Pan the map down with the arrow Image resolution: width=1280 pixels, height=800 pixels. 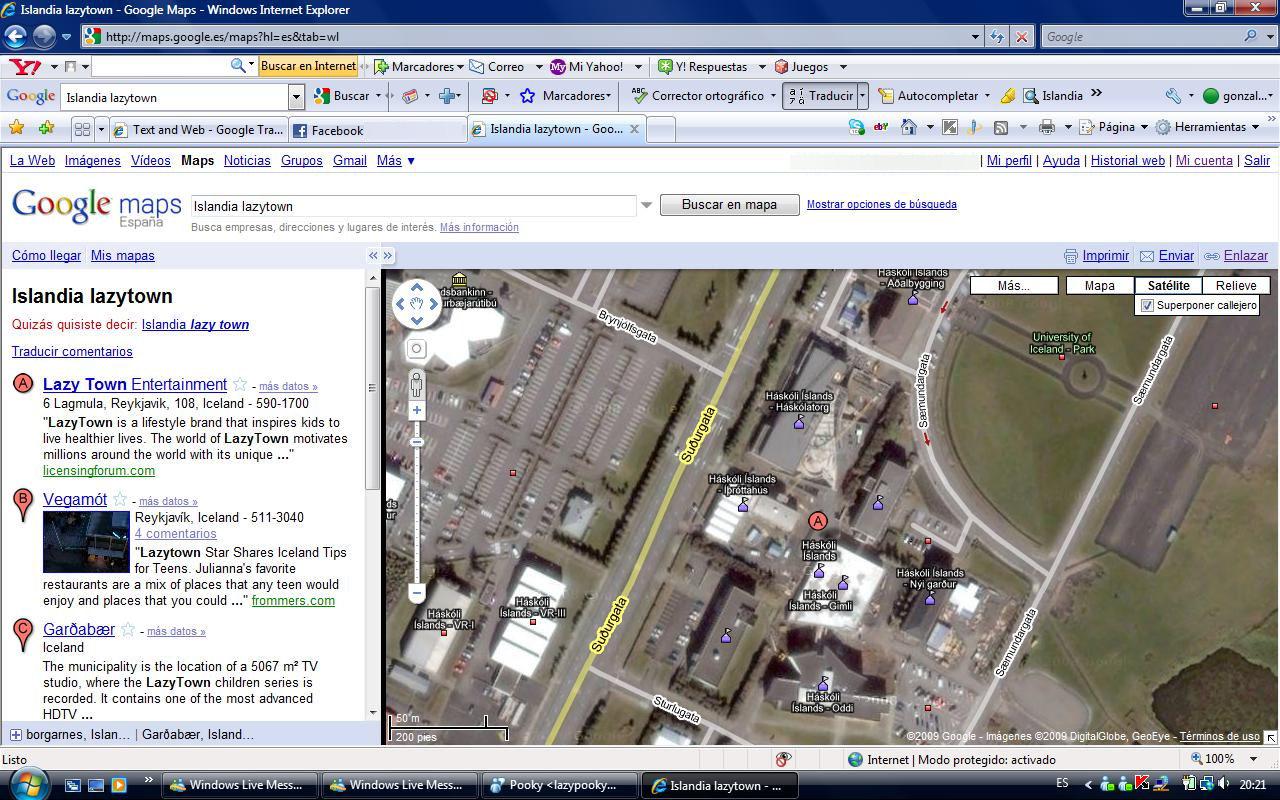coord(417,321)
